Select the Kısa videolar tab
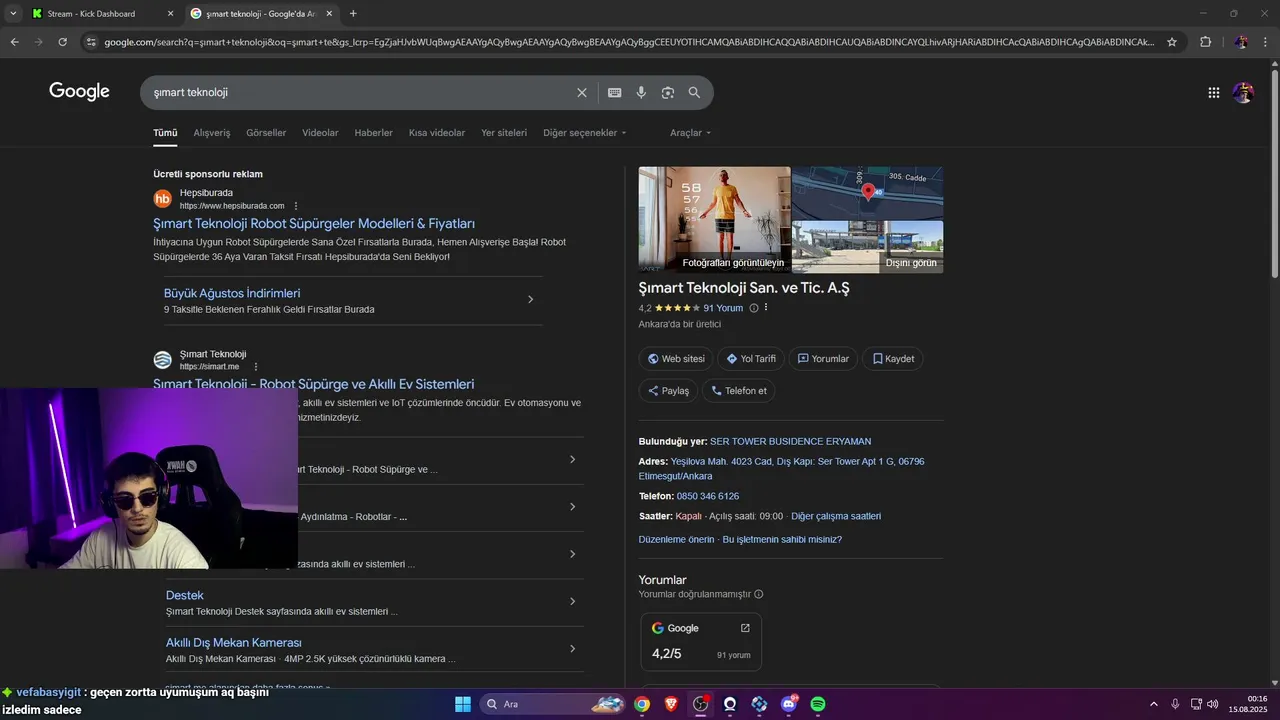This screenshot has height=720, width=1280. tap(437, 133)
